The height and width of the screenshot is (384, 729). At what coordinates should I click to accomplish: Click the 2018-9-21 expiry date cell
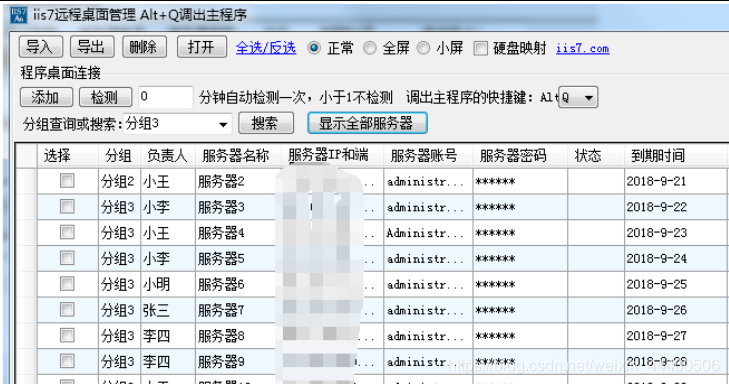675,181
